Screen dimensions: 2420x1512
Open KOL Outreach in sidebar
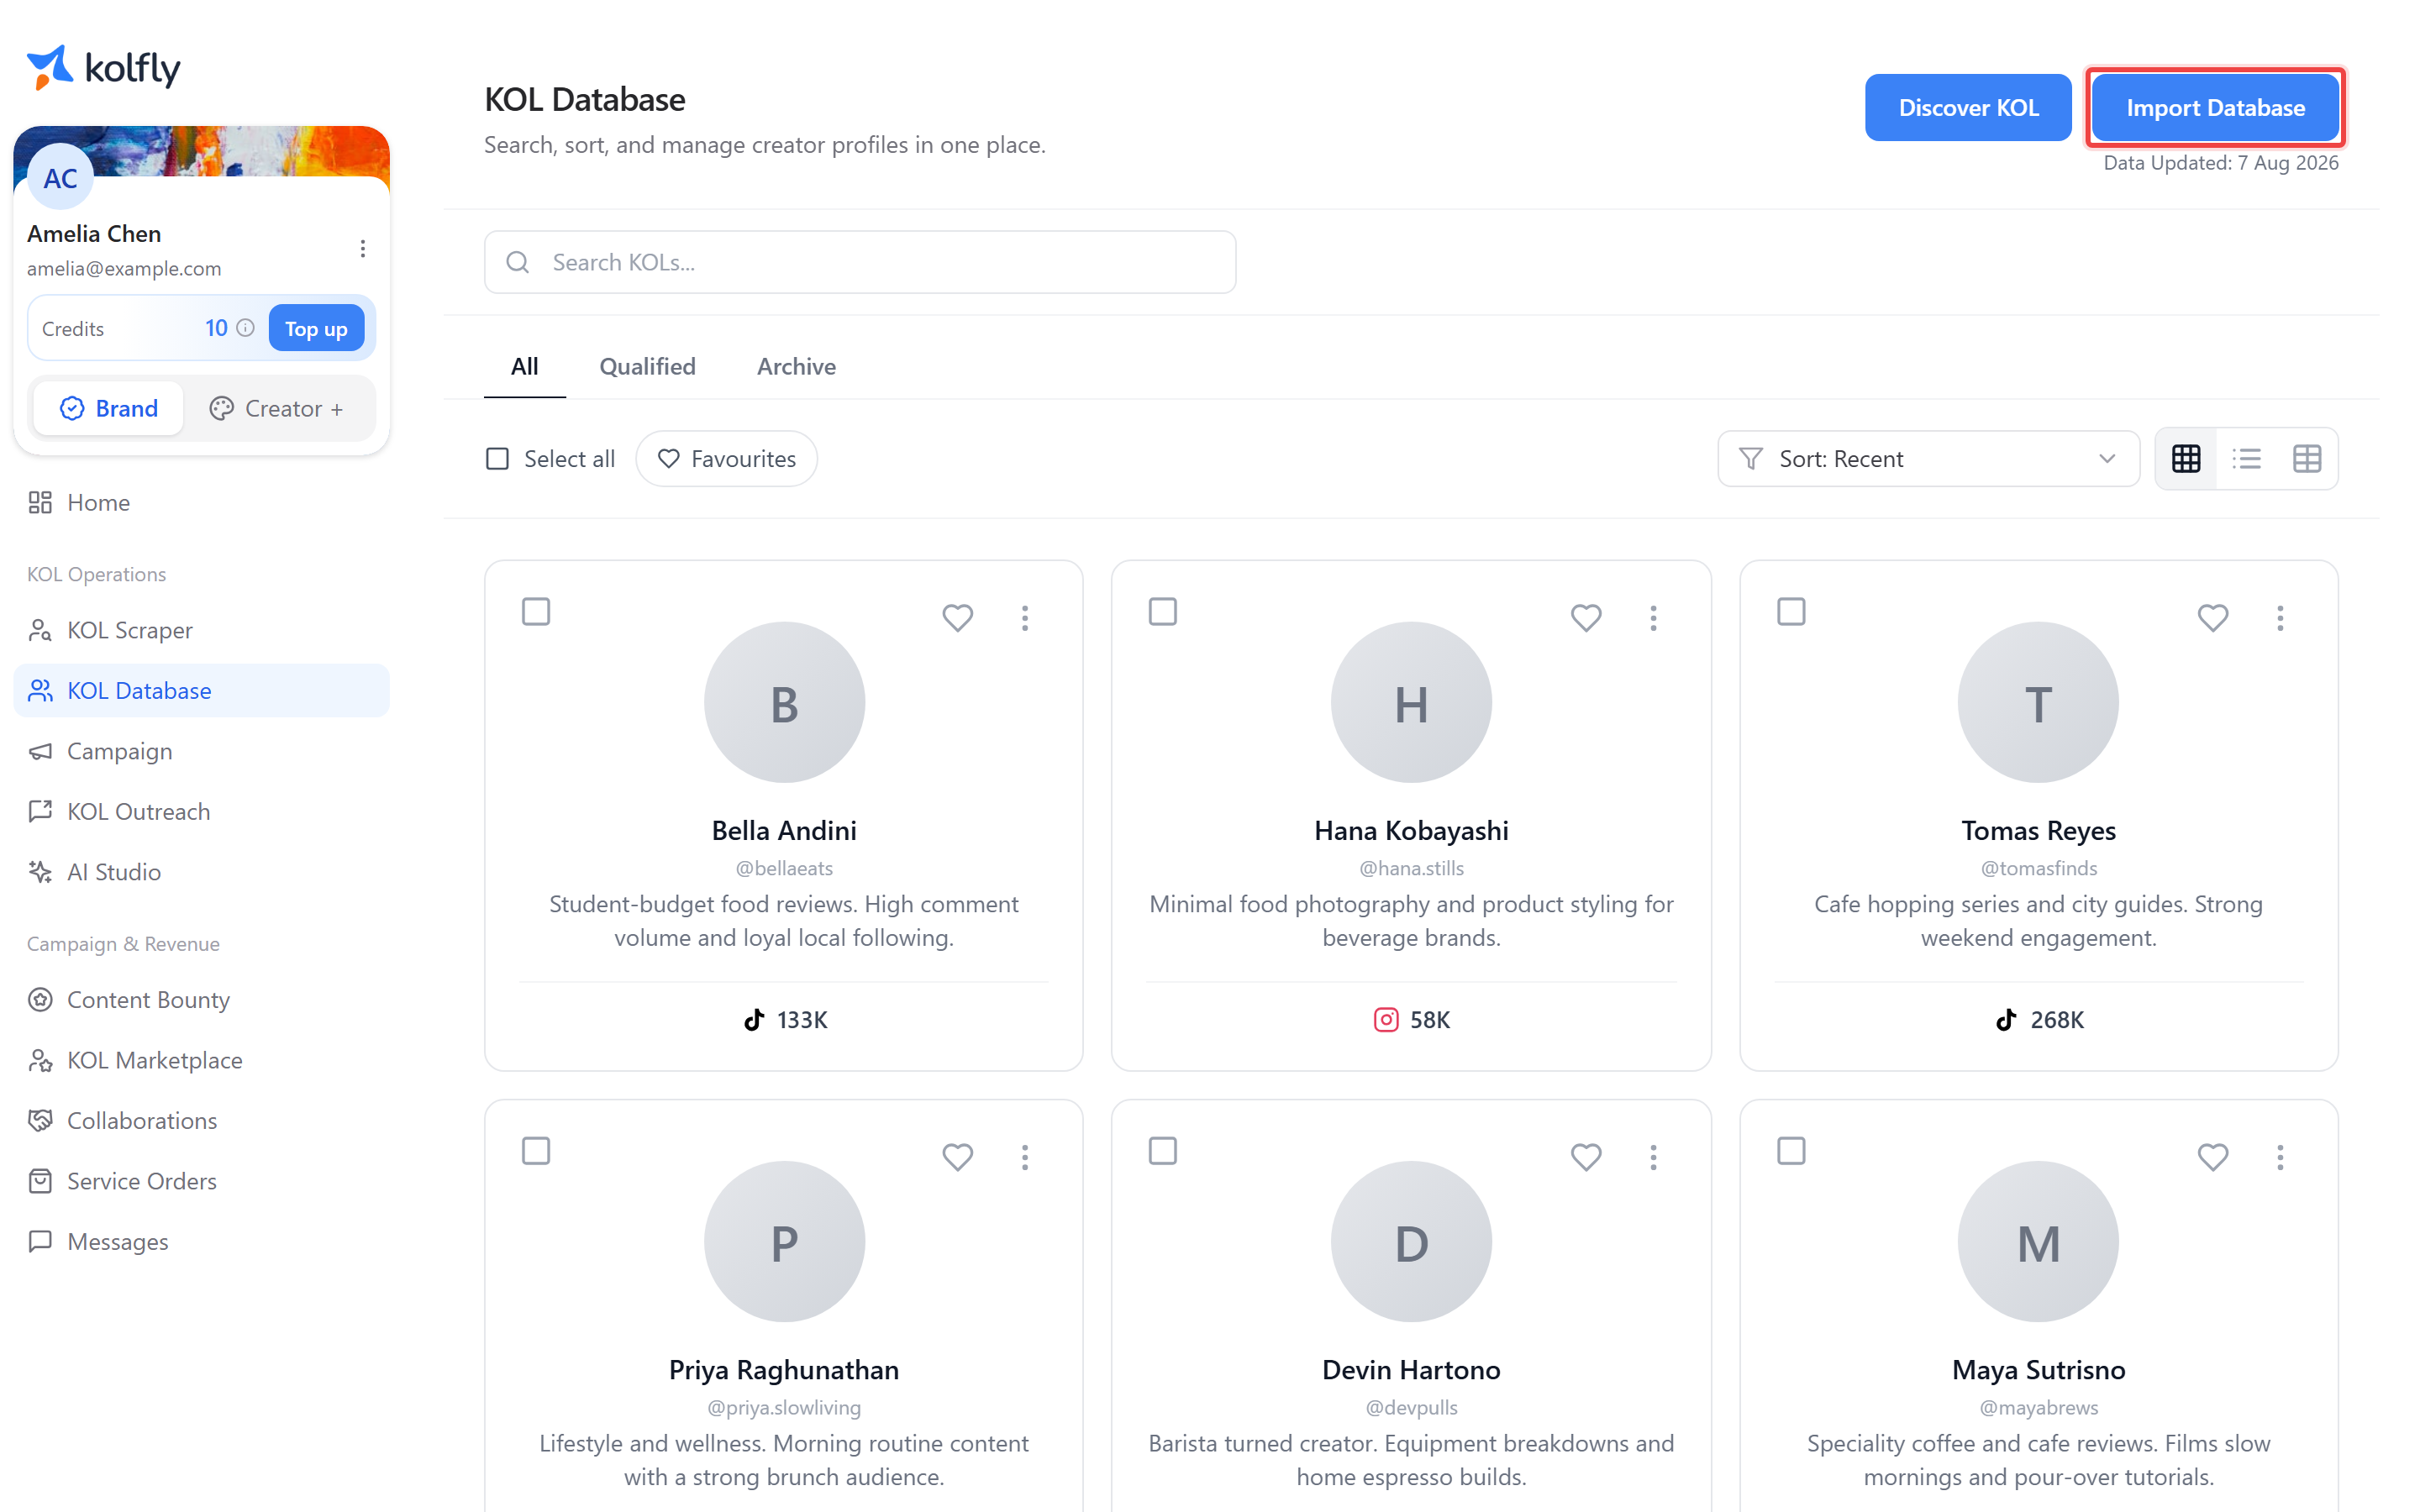pos(201,811)
